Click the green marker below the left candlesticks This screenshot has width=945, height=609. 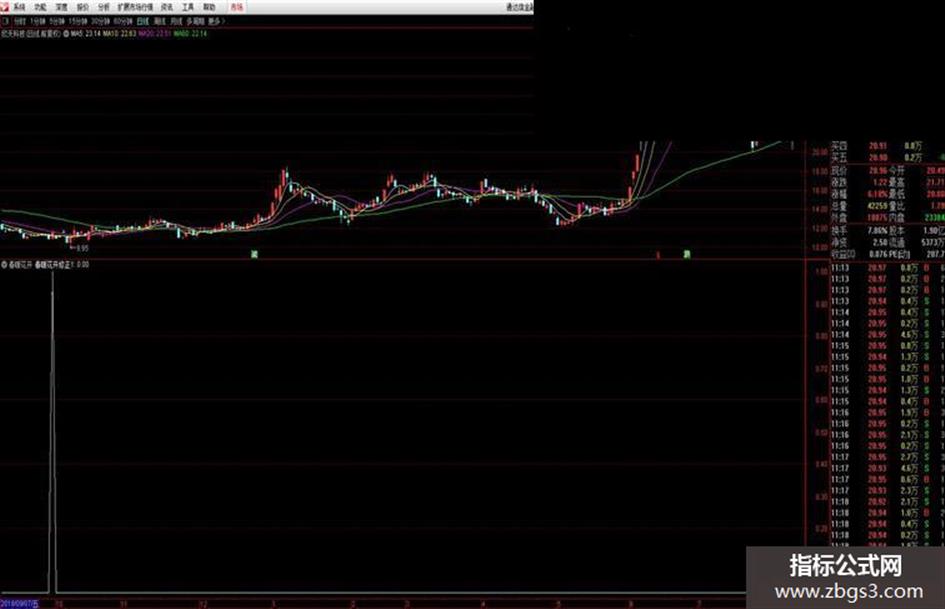pyautogui.click(x=254, y=254)
